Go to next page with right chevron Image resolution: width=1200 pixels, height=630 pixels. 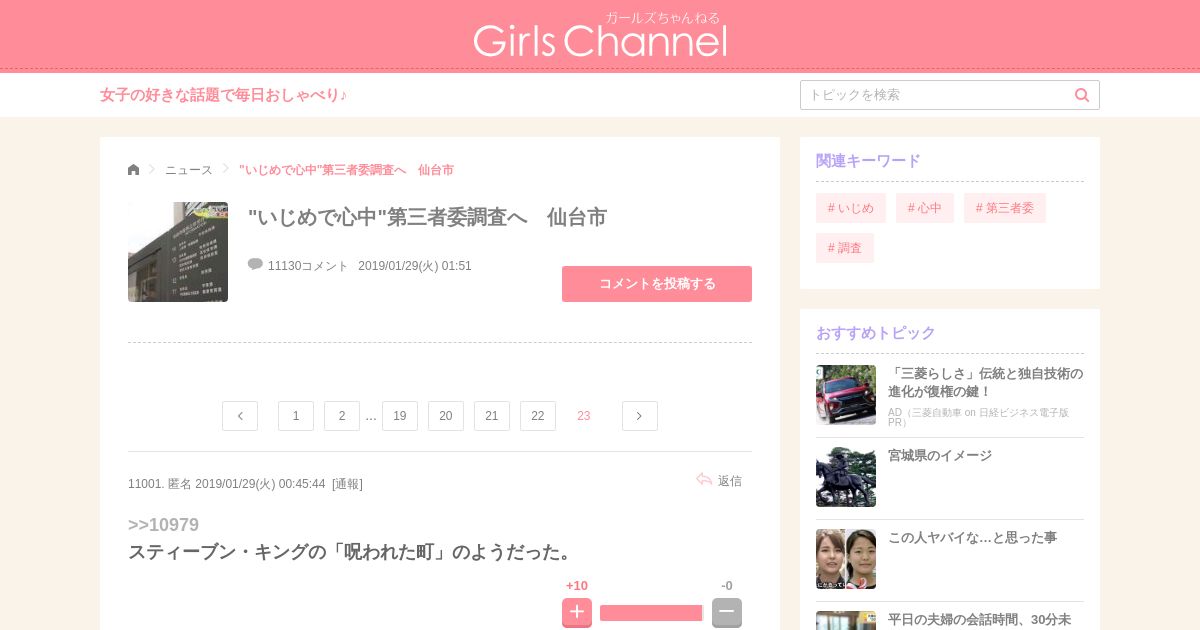pyautogui.click(x=640, y=416)
